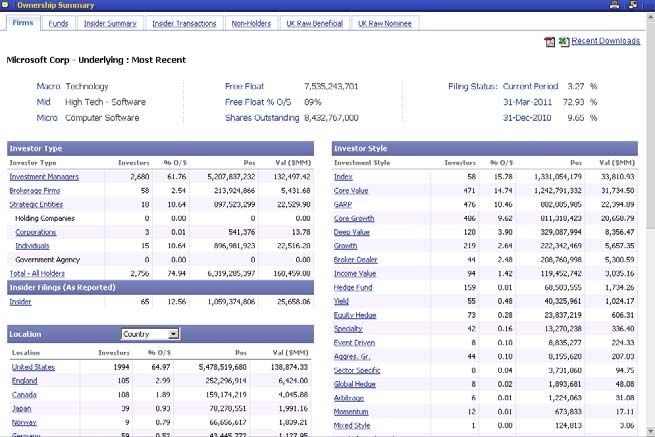Click the print icon in title bar
Screen dimensions: 655x437
click(x=614, y=5)
